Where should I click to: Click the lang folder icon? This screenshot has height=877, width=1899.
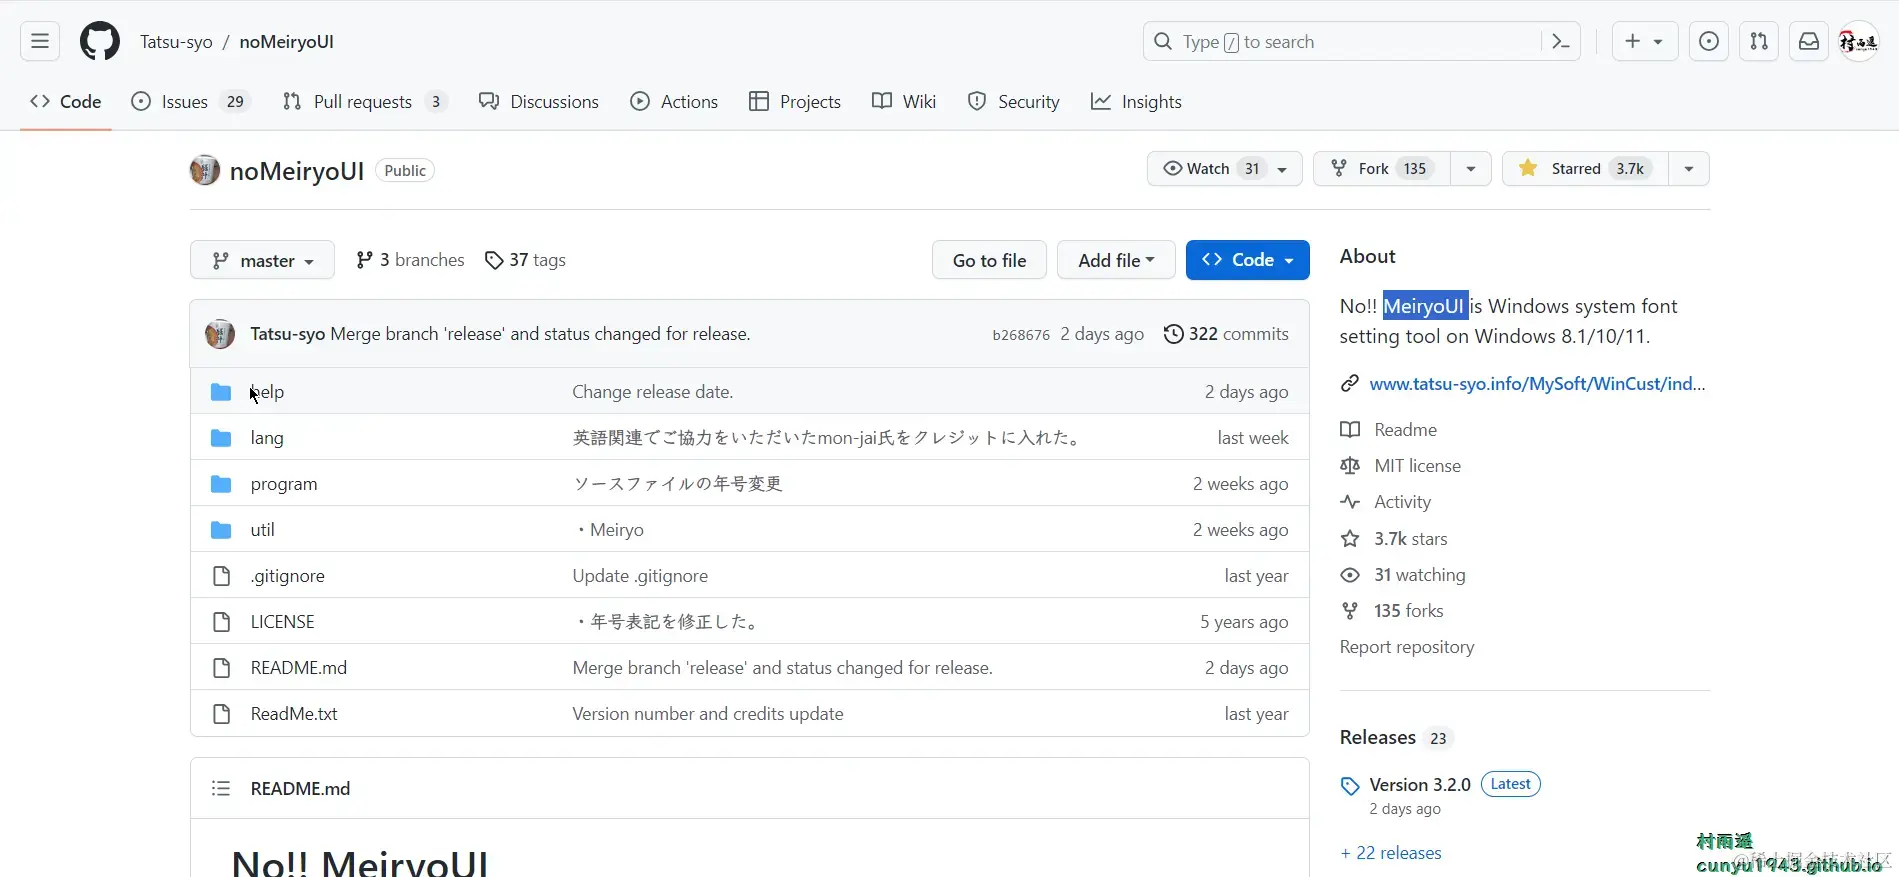click(221, 438)
